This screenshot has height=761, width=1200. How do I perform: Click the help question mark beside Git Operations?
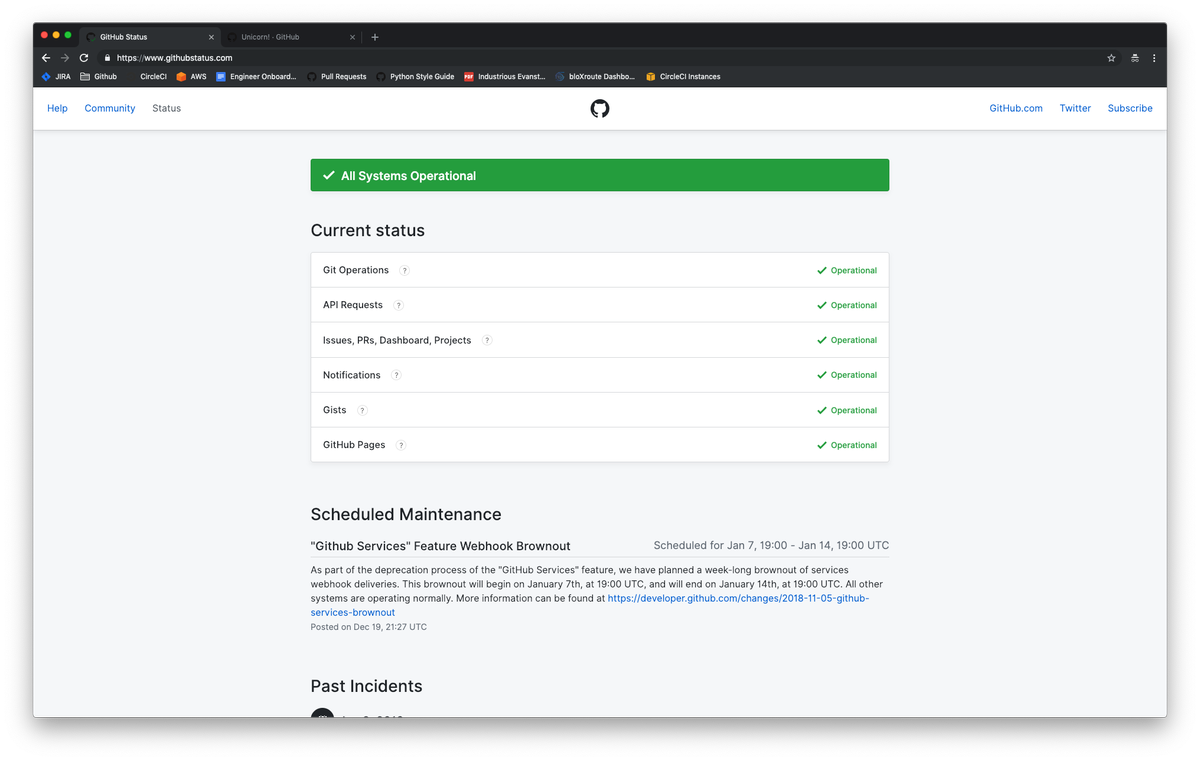click(x=405, y=270)
